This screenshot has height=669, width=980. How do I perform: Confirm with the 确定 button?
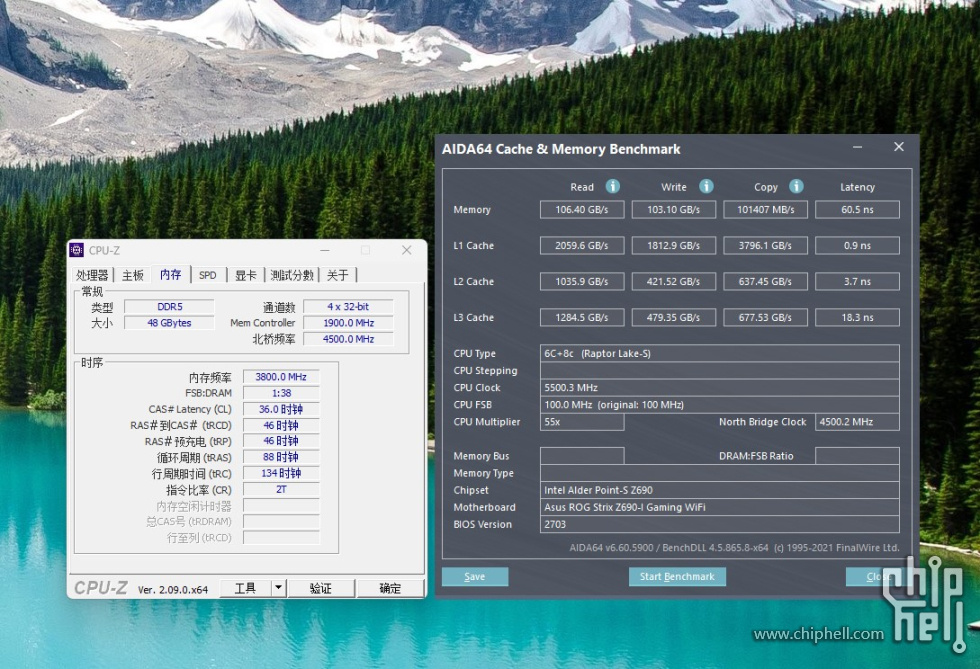tap(390, 588)
